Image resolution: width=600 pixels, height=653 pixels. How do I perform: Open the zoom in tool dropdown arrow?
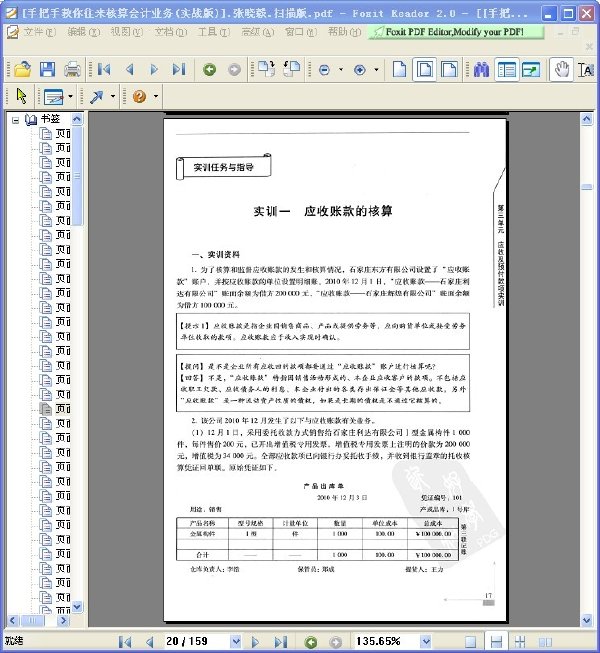(376, 70)
